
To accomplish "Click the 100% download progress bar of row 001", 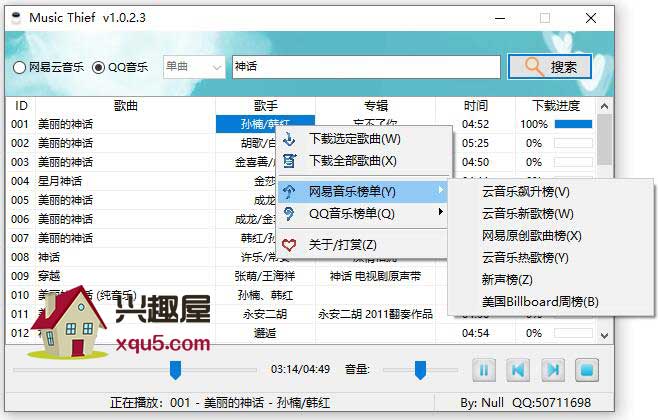I will [x=573, y=124].
